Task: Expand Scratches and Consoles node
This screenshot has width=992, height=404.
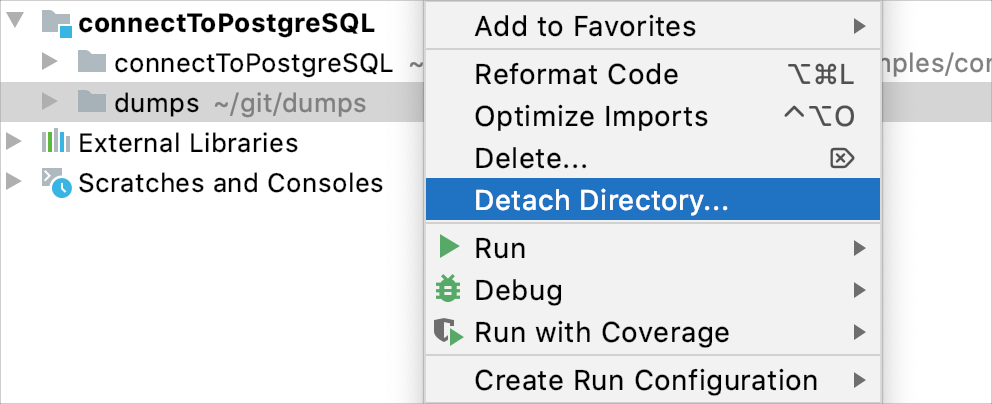Action: (14, 183)
